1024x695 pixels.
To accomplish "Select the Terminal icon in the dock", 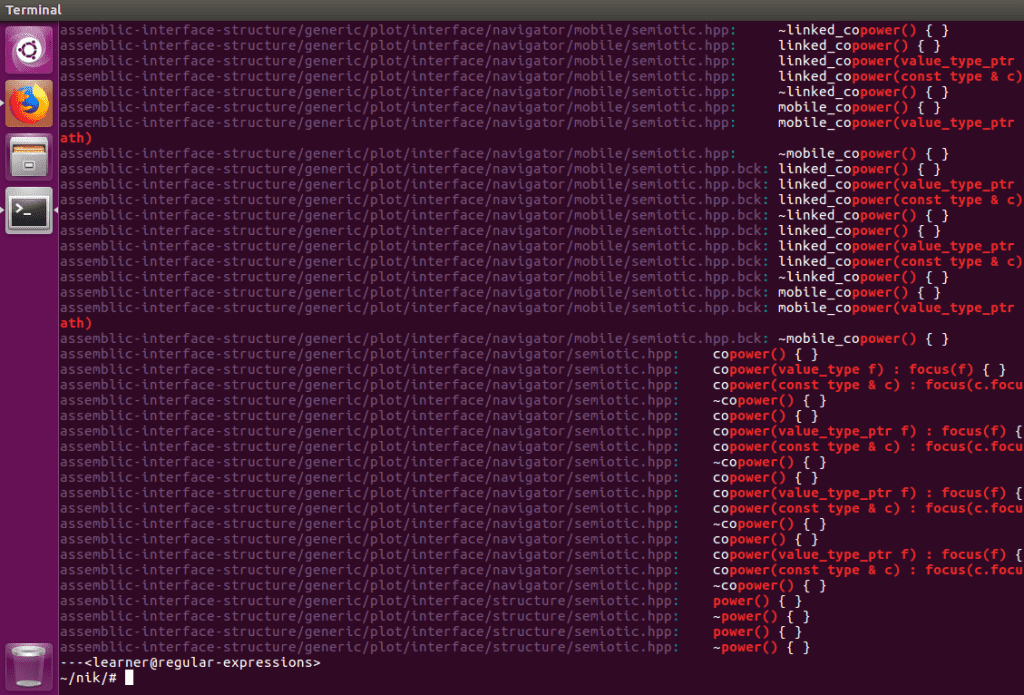I will click(x=29, y=210).
